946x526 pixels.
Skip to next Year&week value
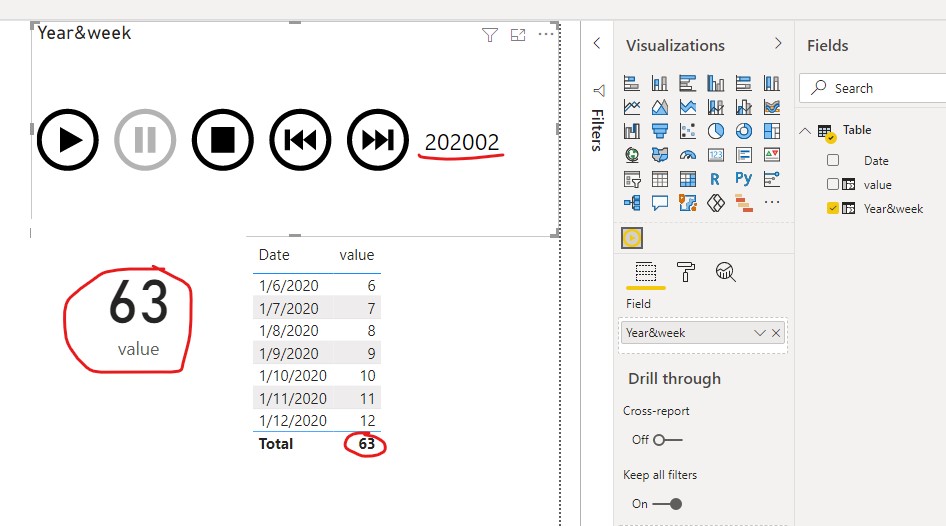(x=378, y=140)
